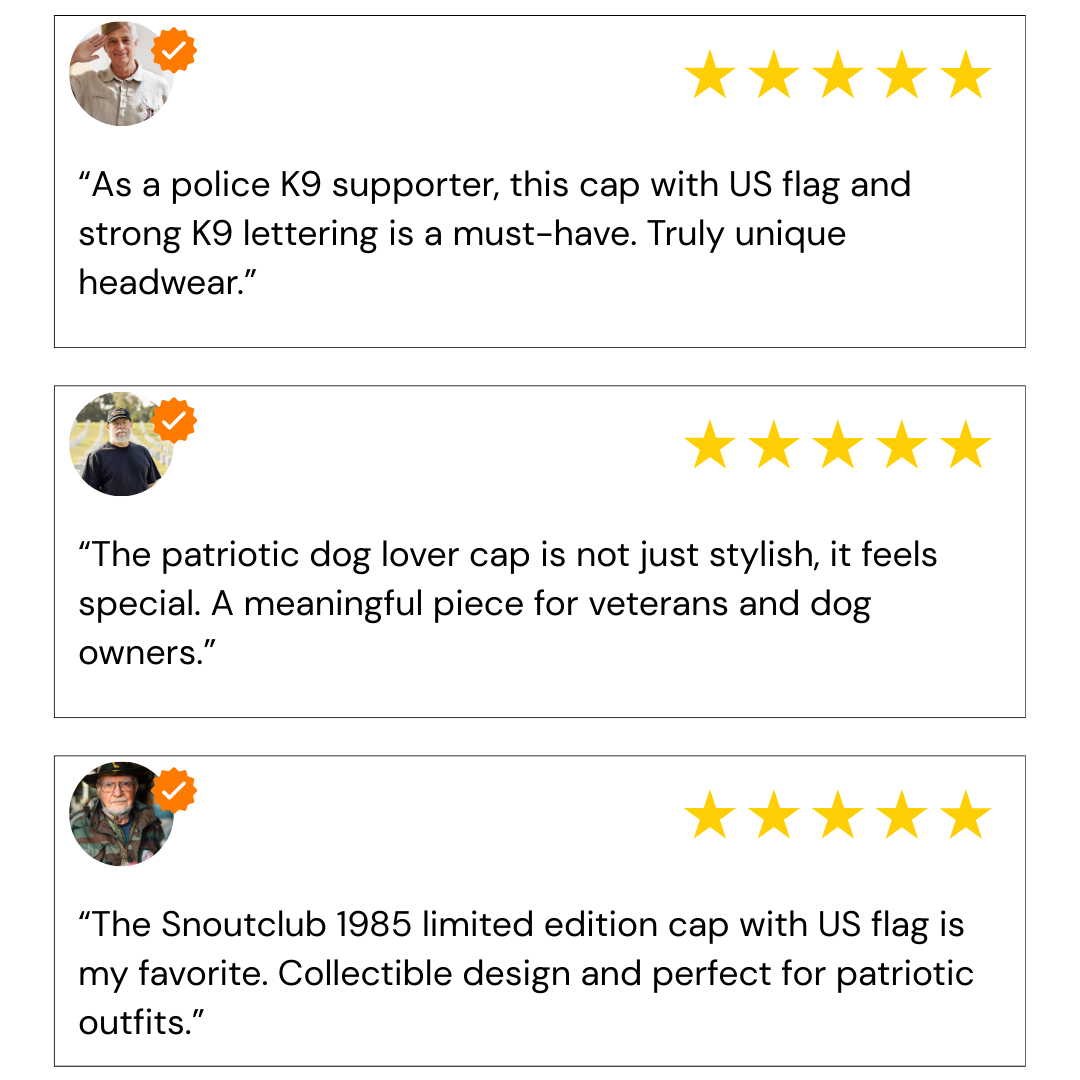Click fourth star of the patriotic dog lover review

coord(902,444)
